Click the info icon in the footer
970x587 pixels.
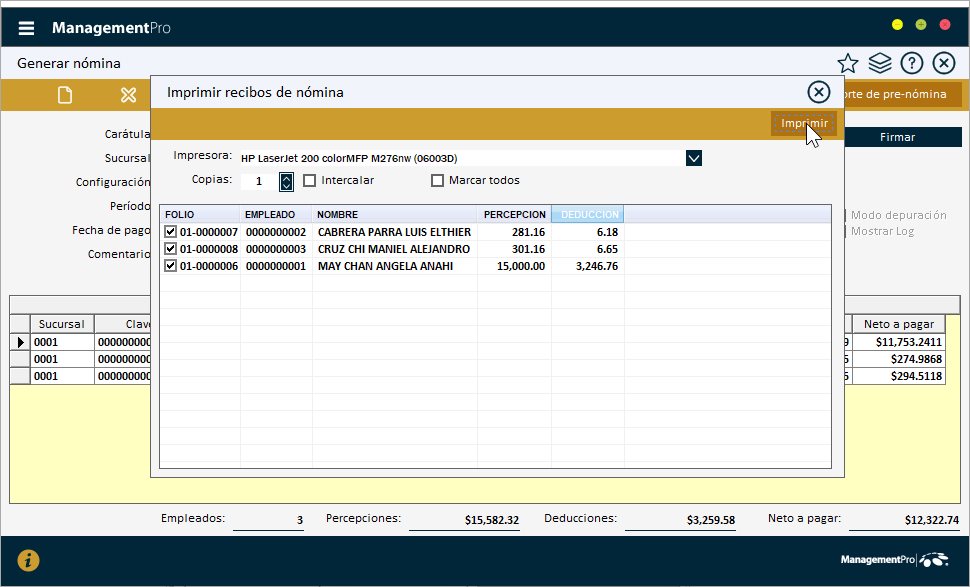tap(28, 560)
